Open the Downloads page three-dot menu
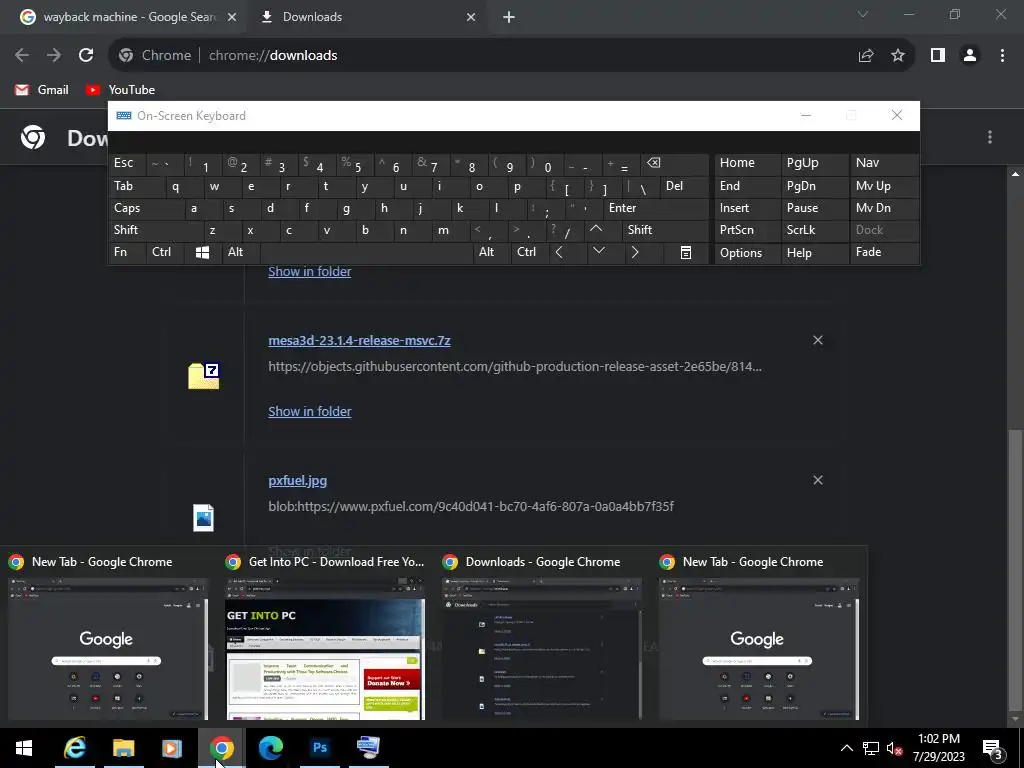The width and height of the screenshot is (1024, 768). (990, 136)
